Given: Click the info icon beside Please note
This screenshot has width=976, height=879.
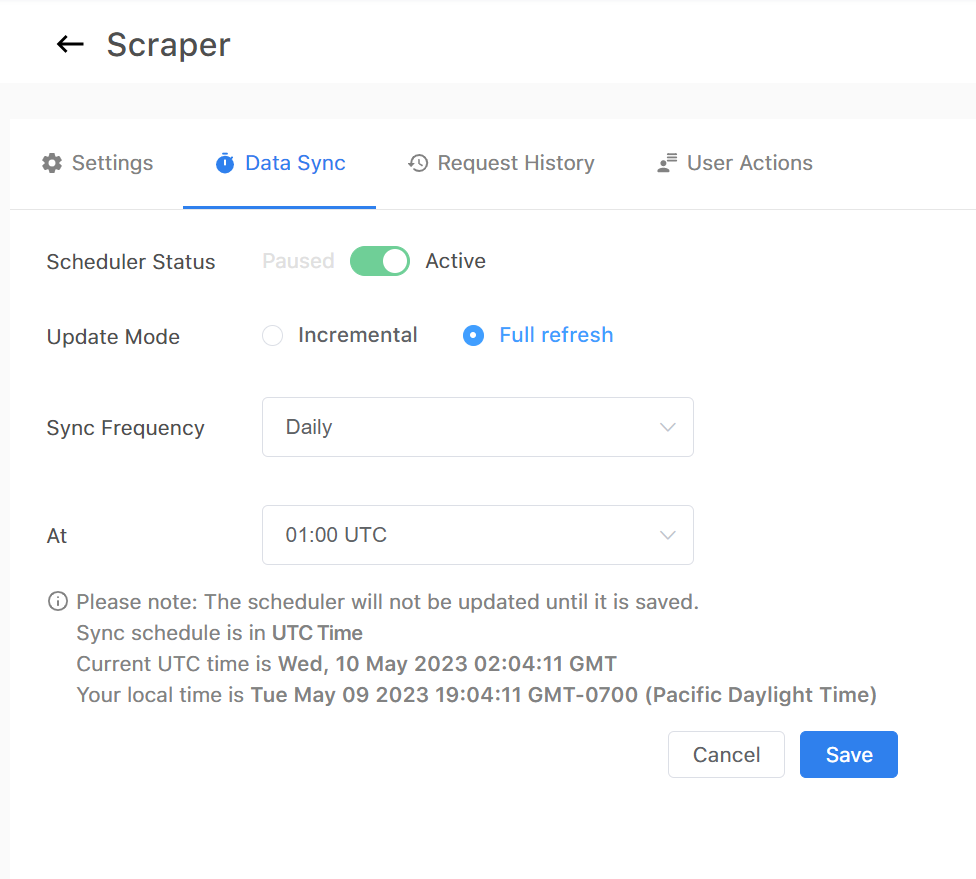Looking at the screenshot, I should (58, 601).
